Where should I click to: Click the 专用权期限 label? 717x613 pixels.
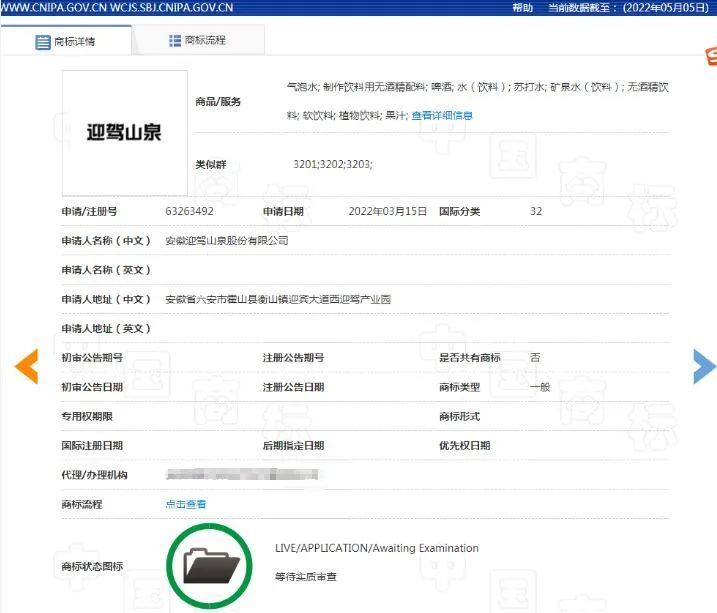[x=87, y=416]
